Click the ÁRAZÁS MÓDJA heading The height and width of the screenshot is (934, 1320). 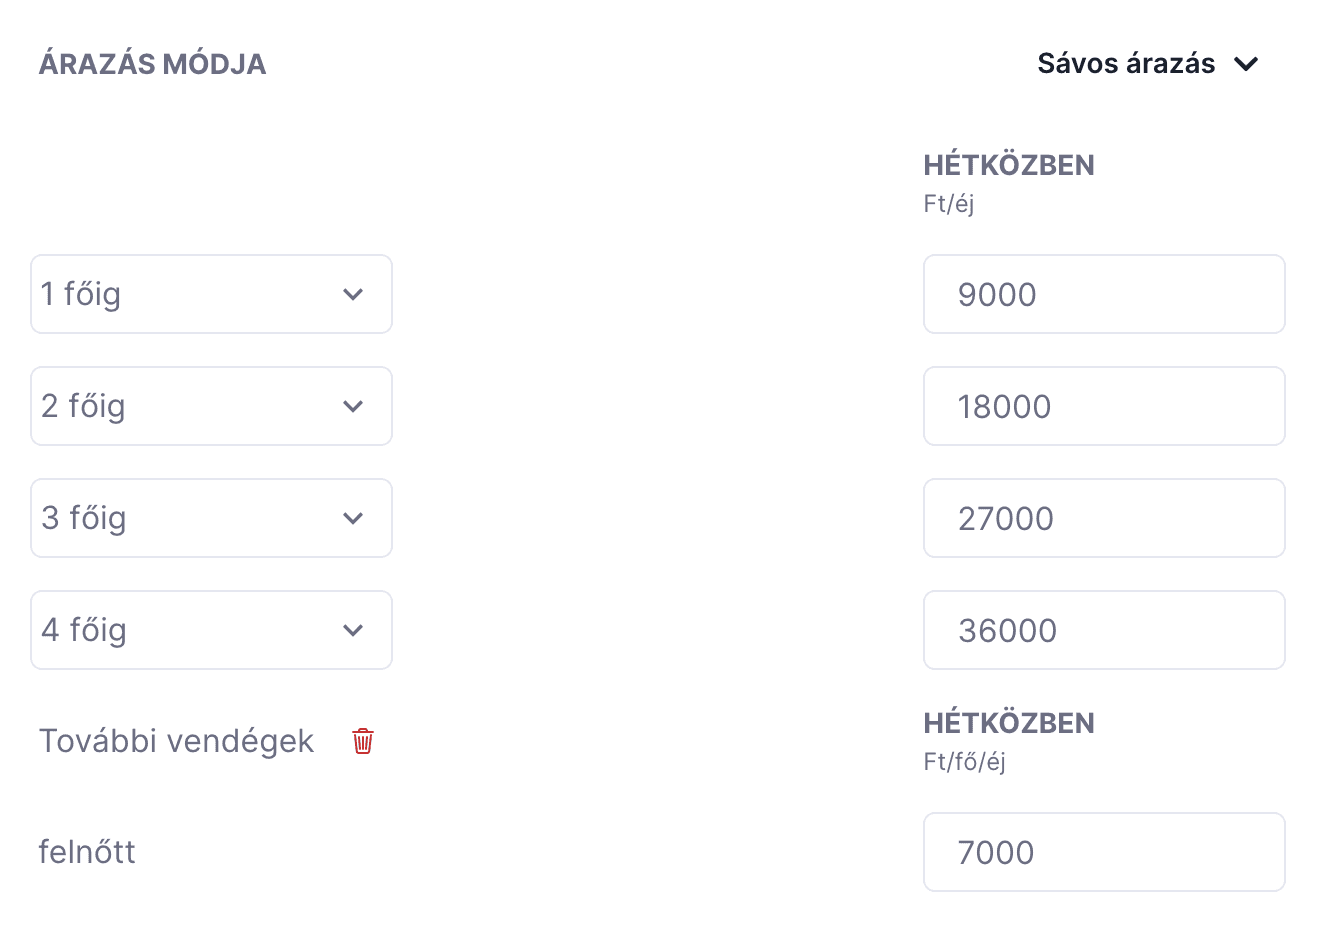coord(152,64)
